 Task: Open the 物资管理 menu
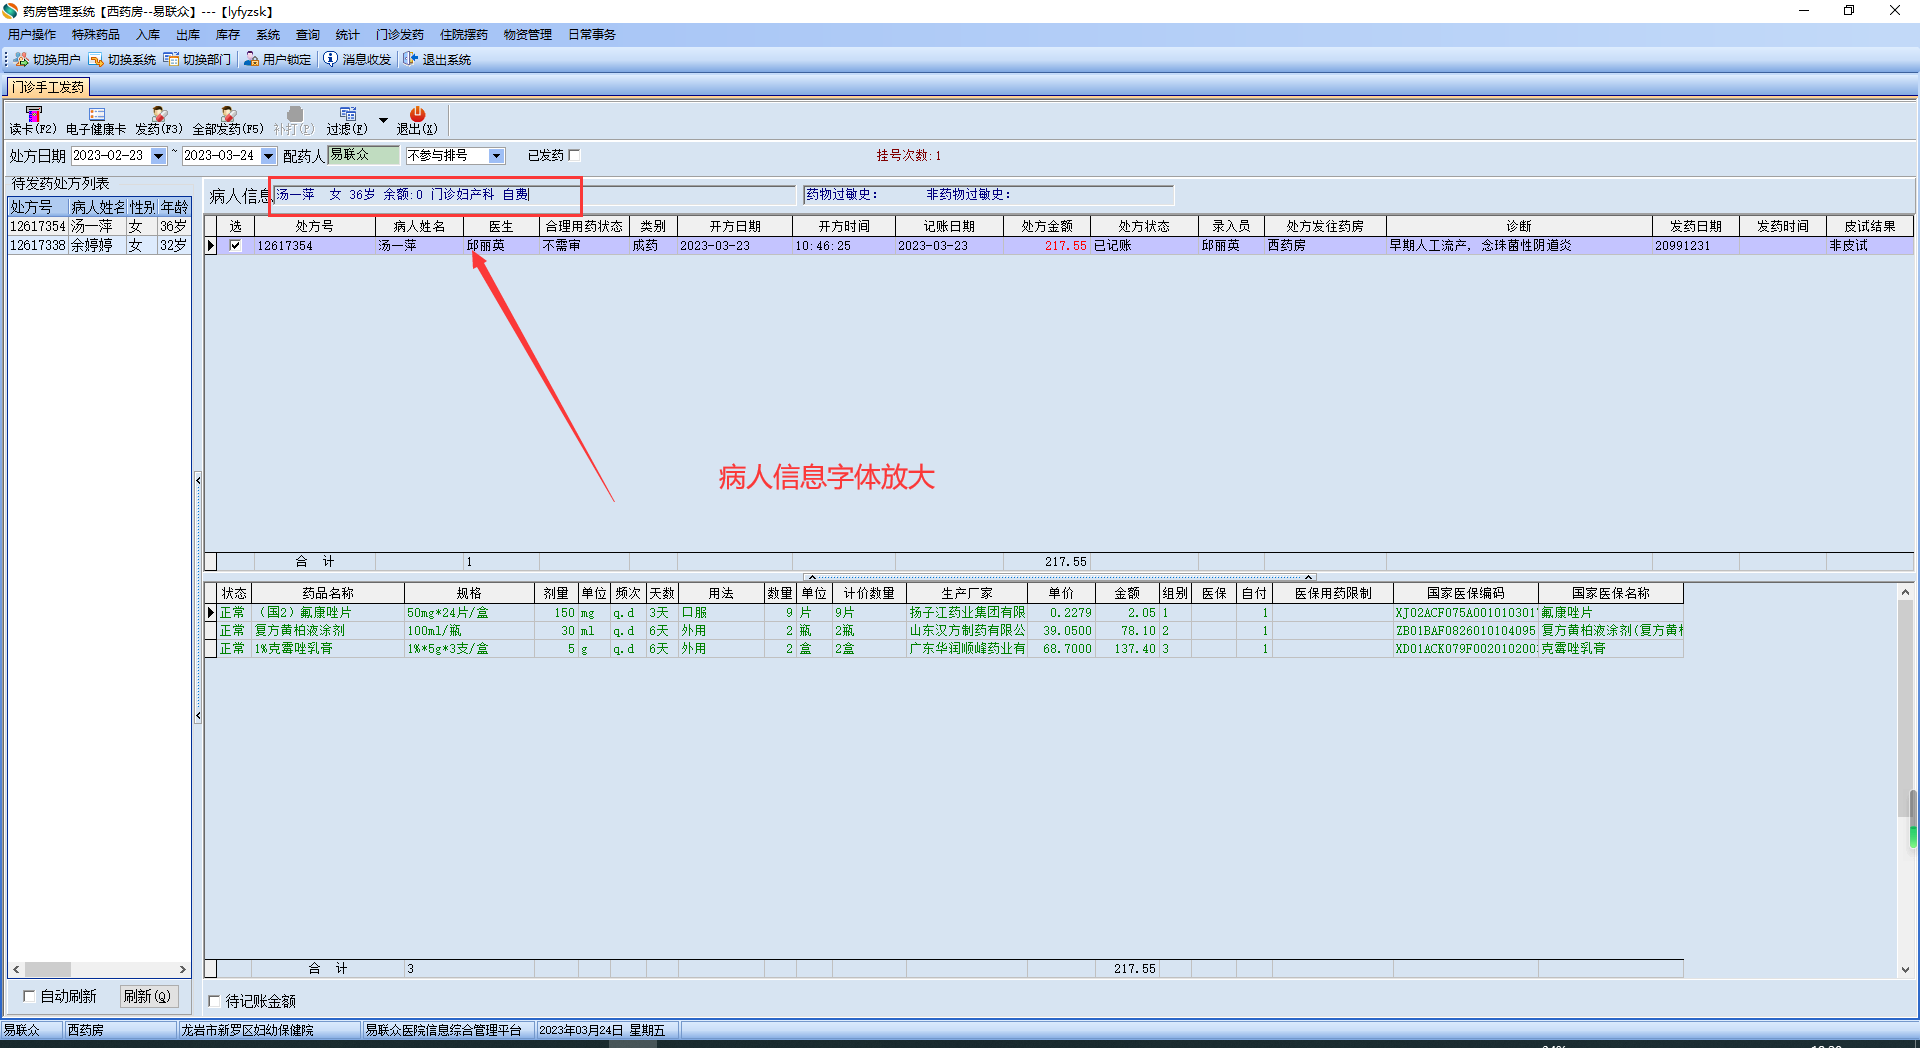pos(528,35)
